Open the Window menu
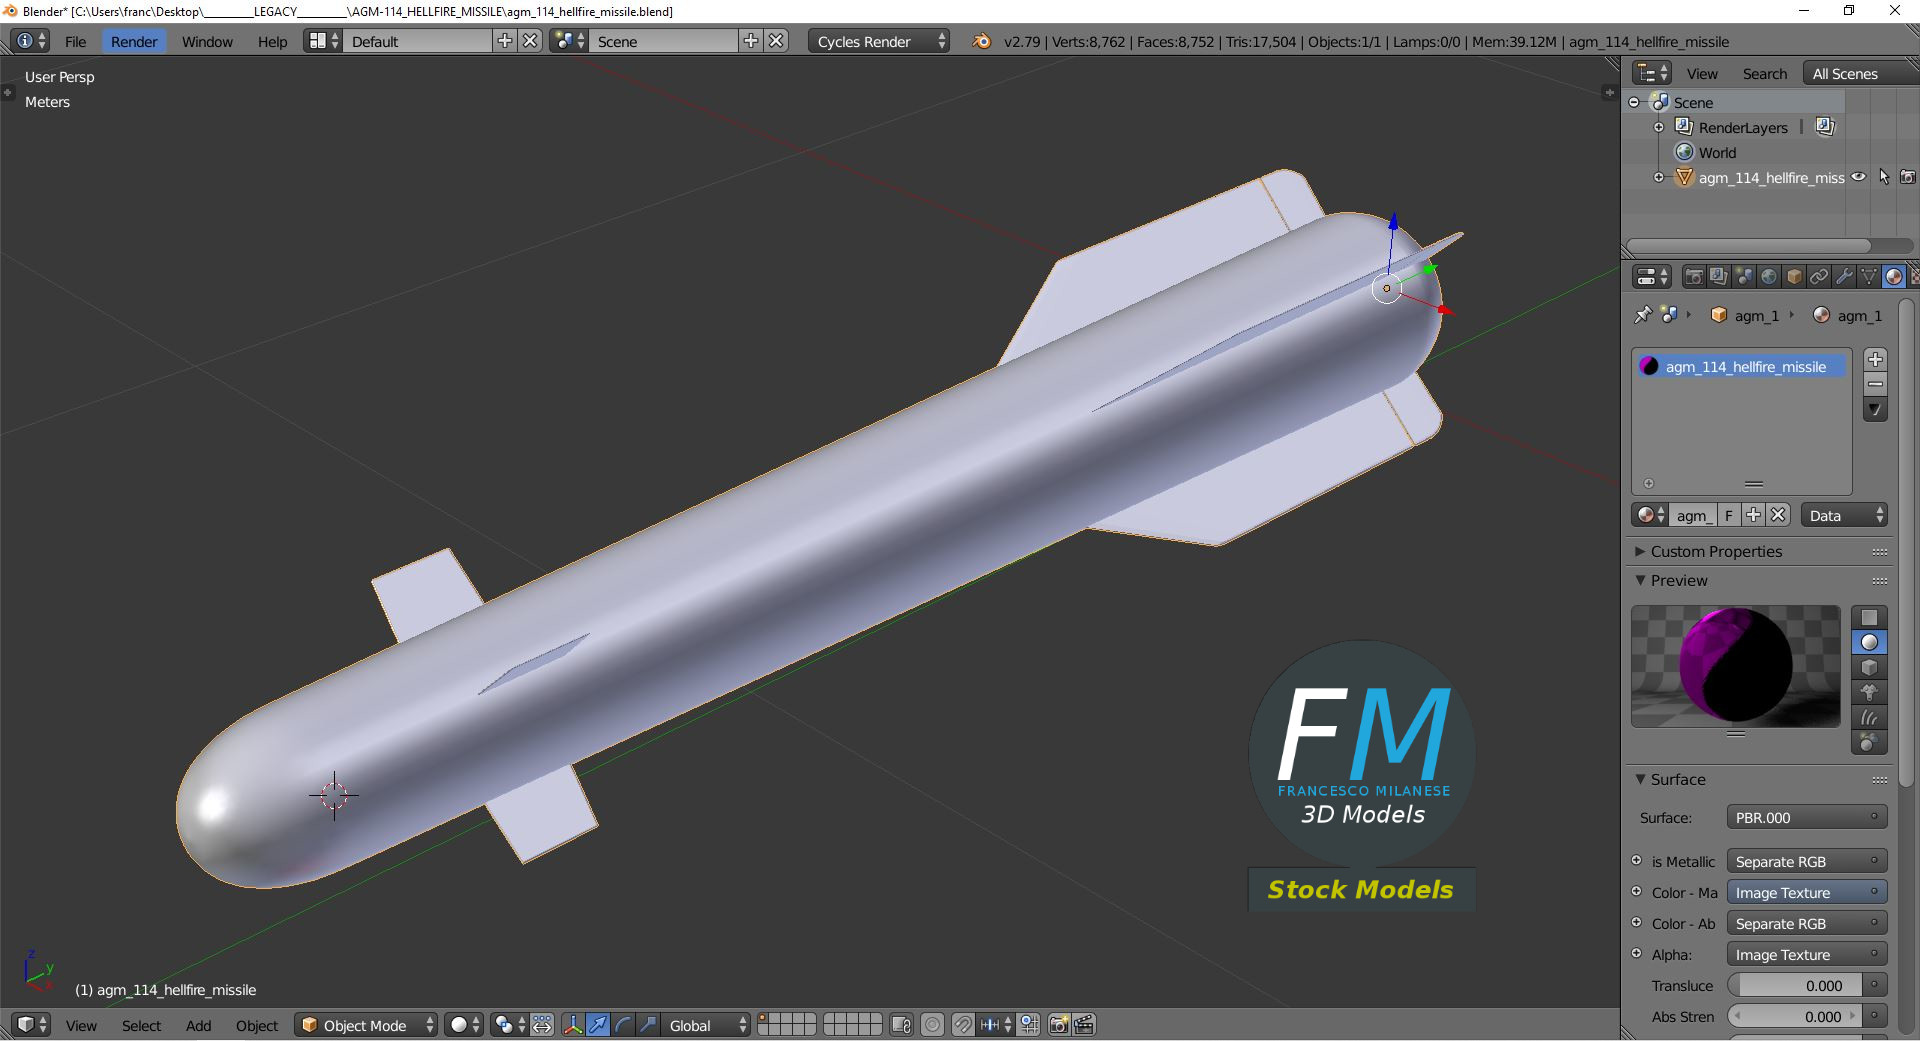1920x1041 pixels. (207, 41)
